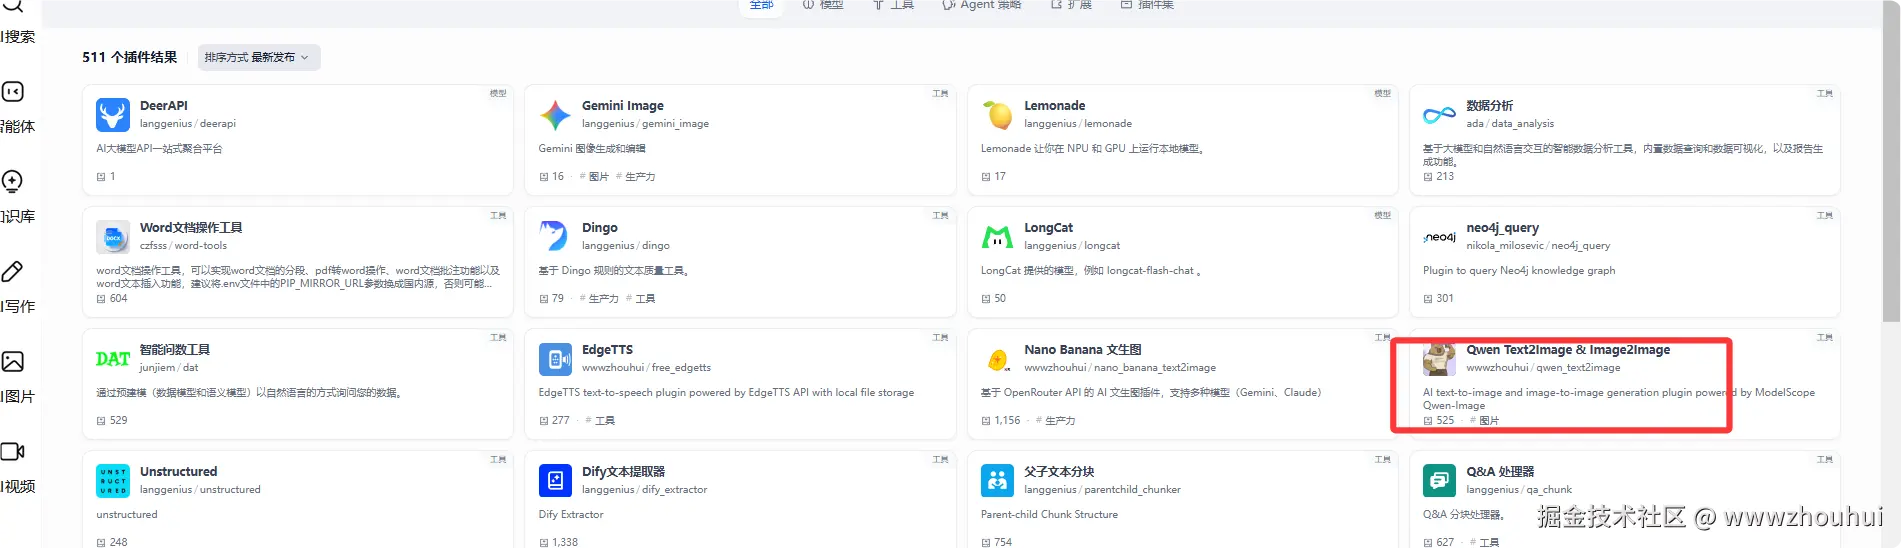Click the Word文档操作工具 docx icon

(113, 237)
